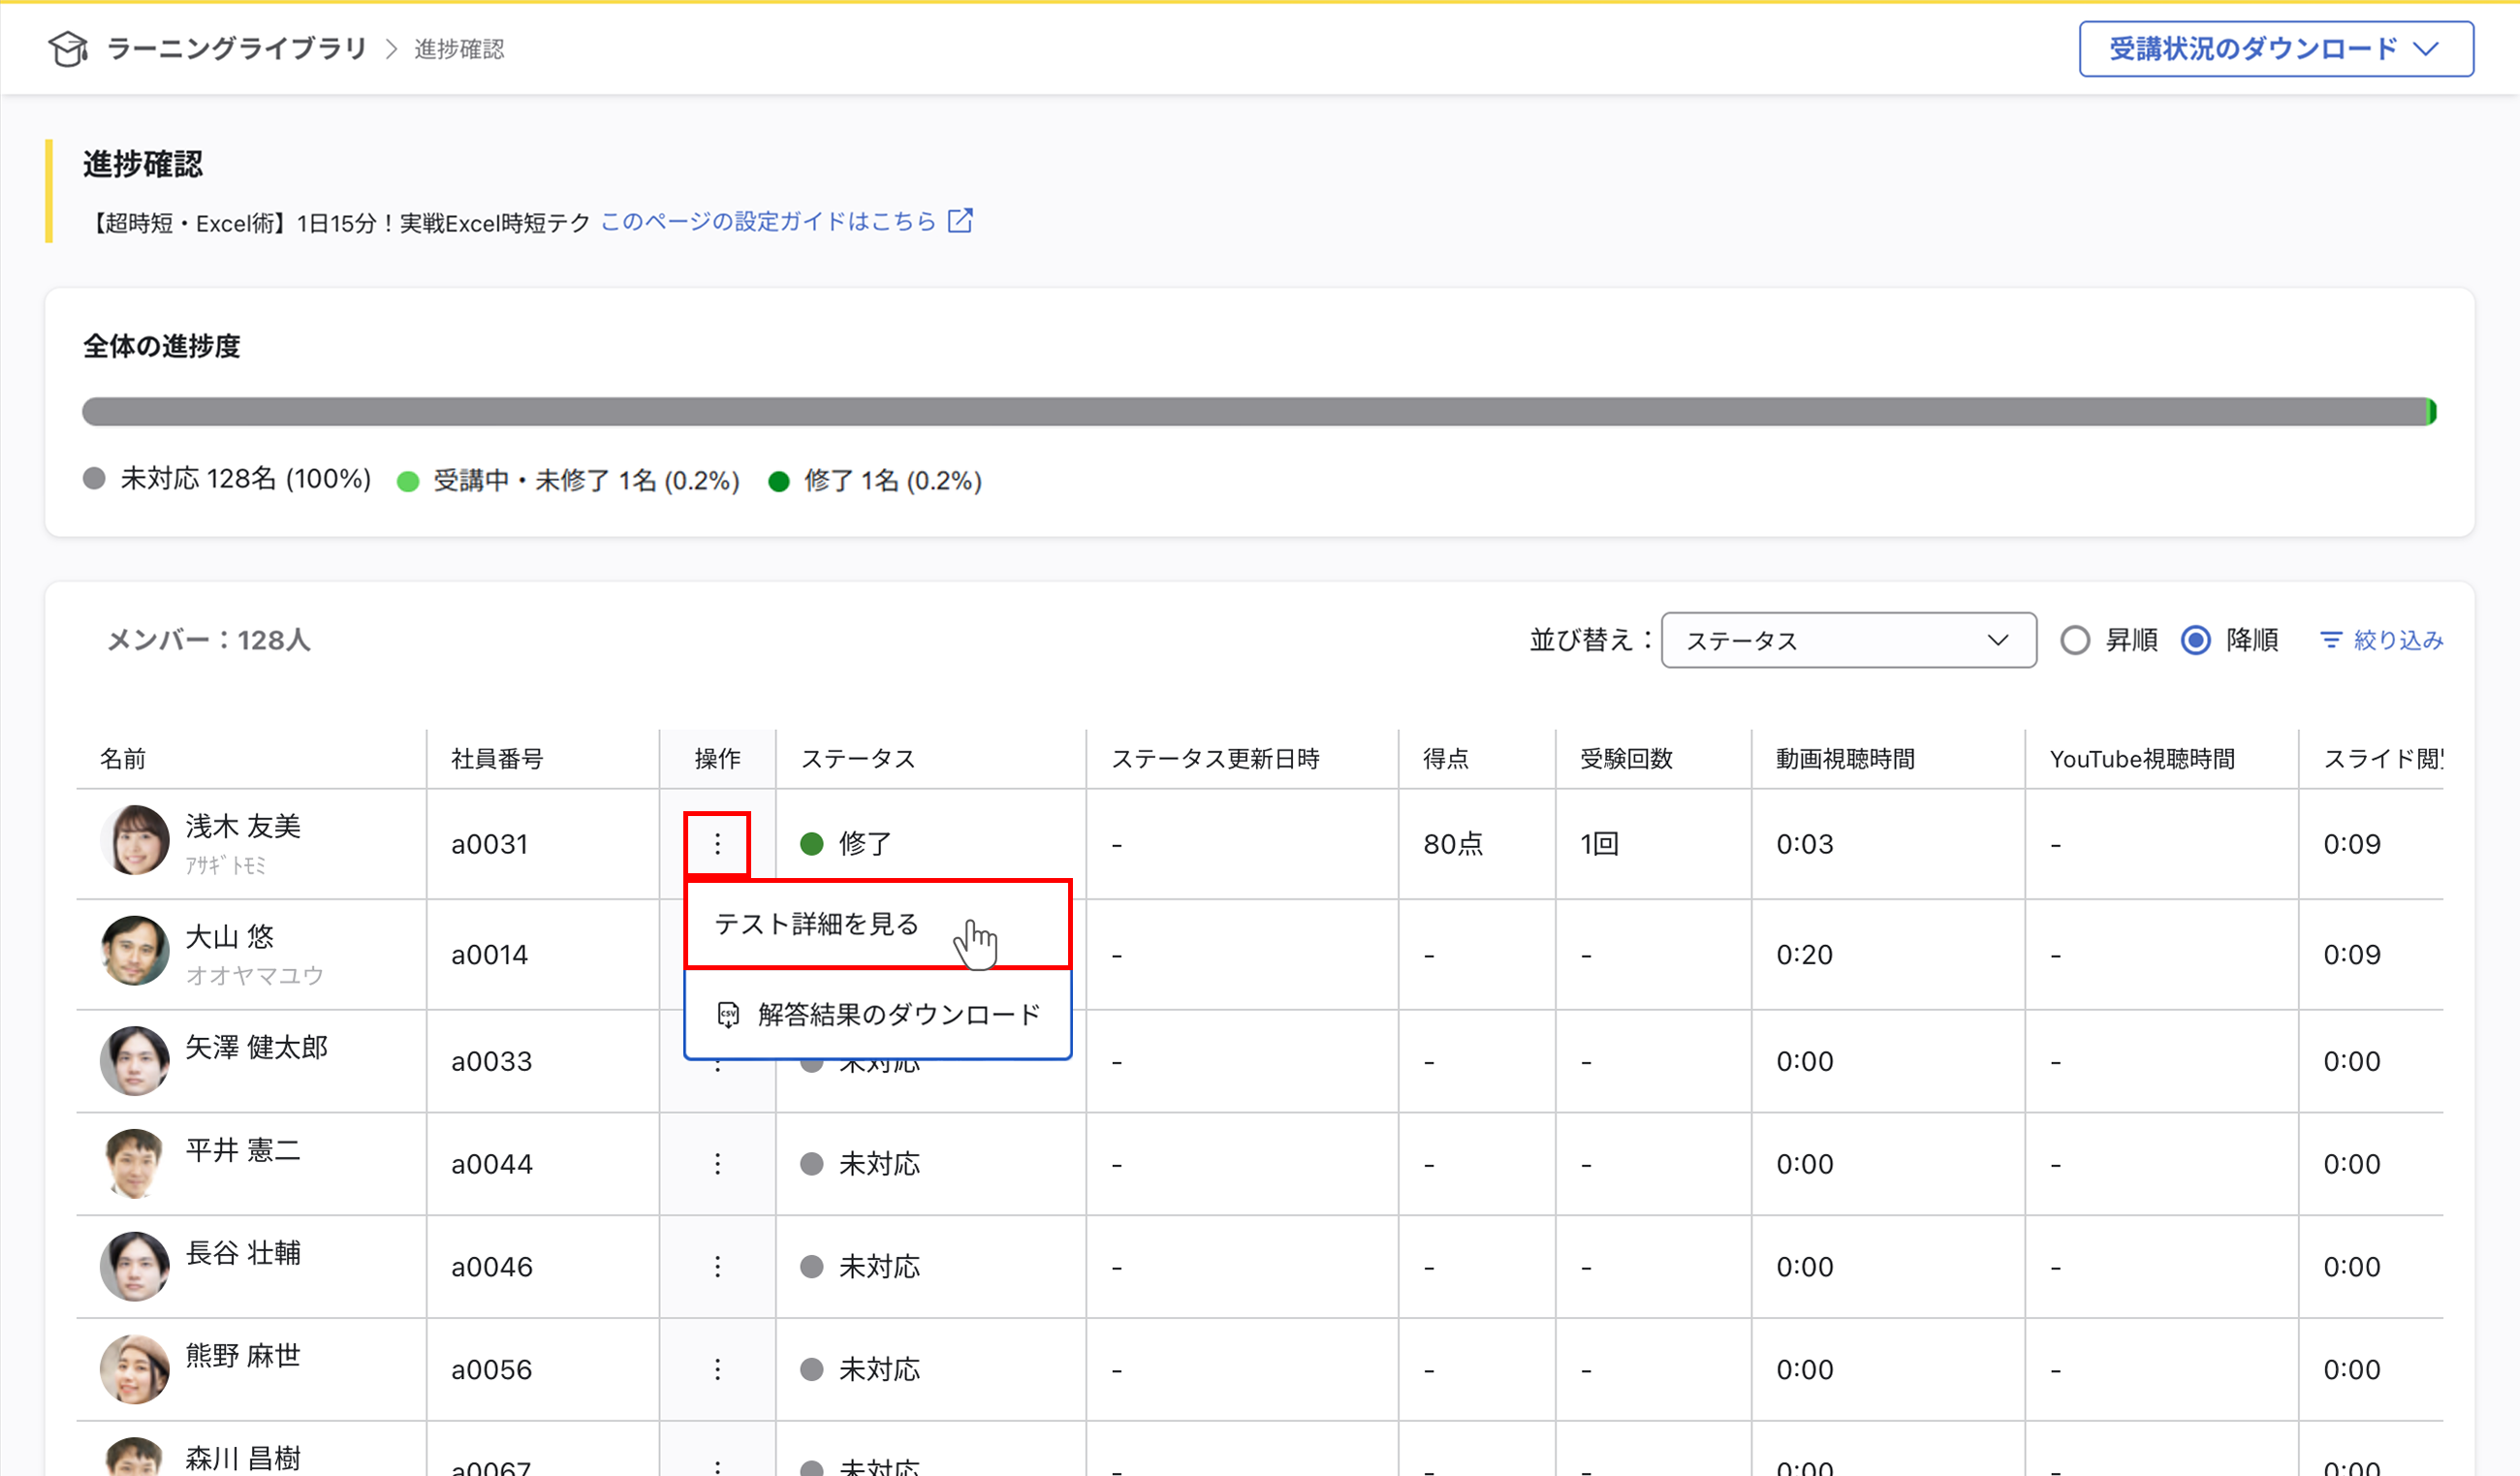
Task: Open the このページの設定ガイドはこちら link
Action: click(x=767, y=221)
